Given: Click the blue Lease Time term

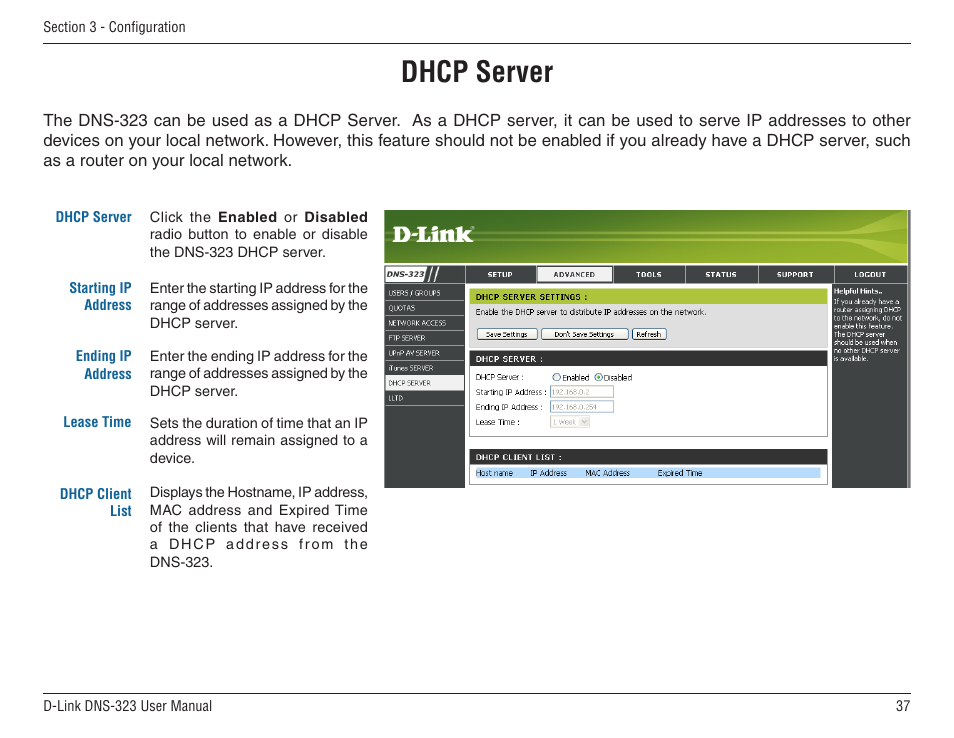Looking at the screenshot, I should [97, 422].
